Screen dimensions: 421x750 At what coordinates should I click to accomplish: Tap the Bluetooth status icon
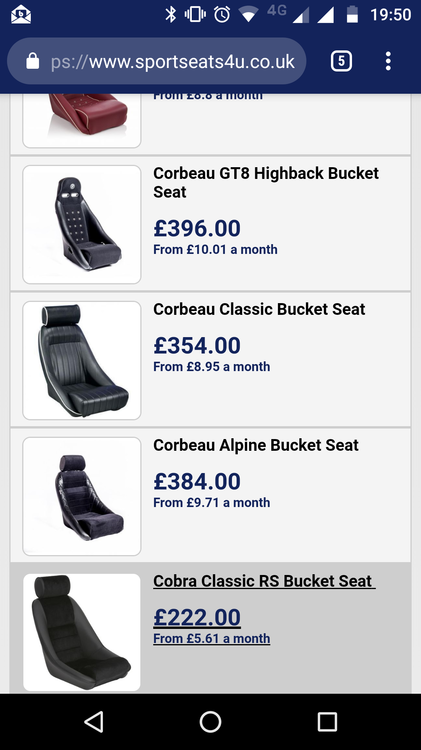pos(170,14)
